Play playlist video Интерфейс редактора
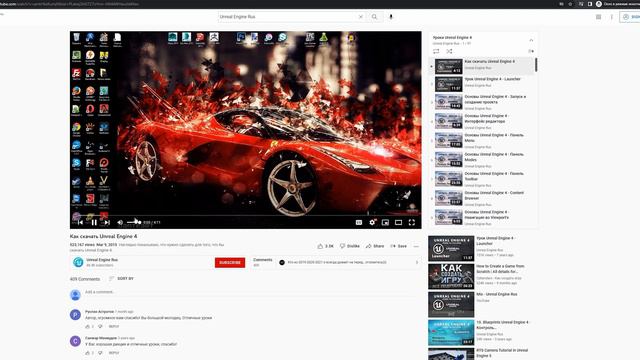Screen dimensions: 640x360 [x=482, y=121]
